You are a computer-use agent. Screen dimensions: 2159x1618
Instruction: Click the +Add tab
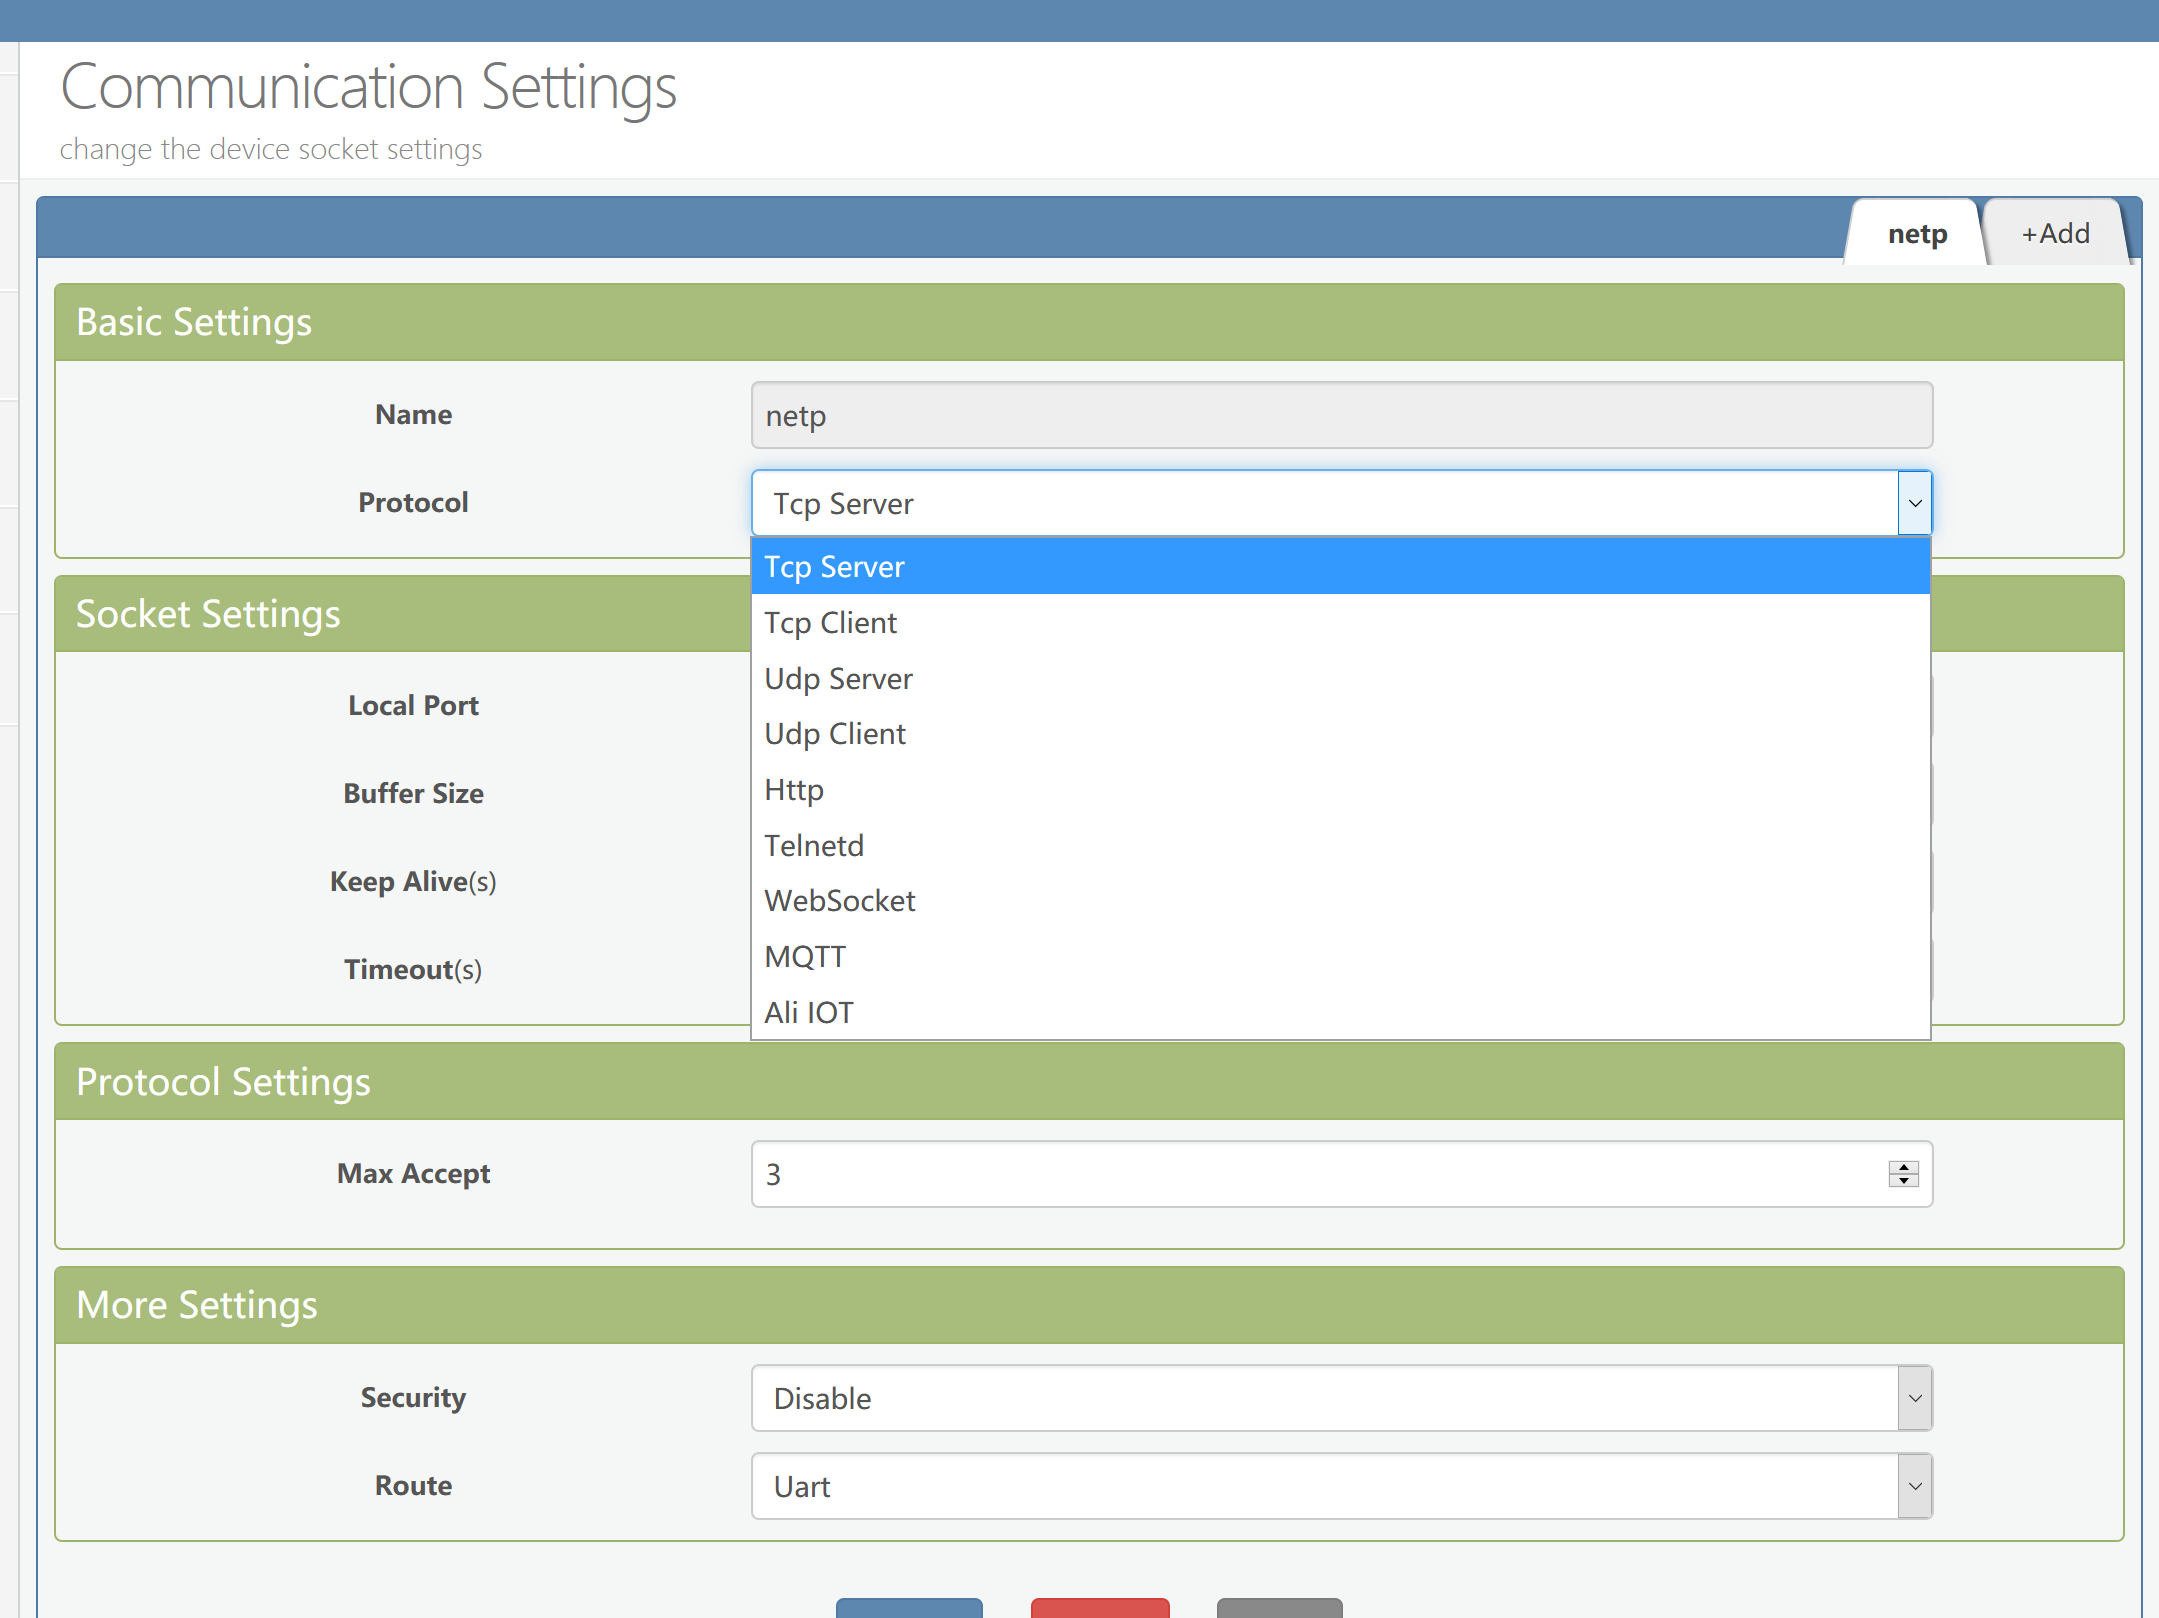point(2055,234)
